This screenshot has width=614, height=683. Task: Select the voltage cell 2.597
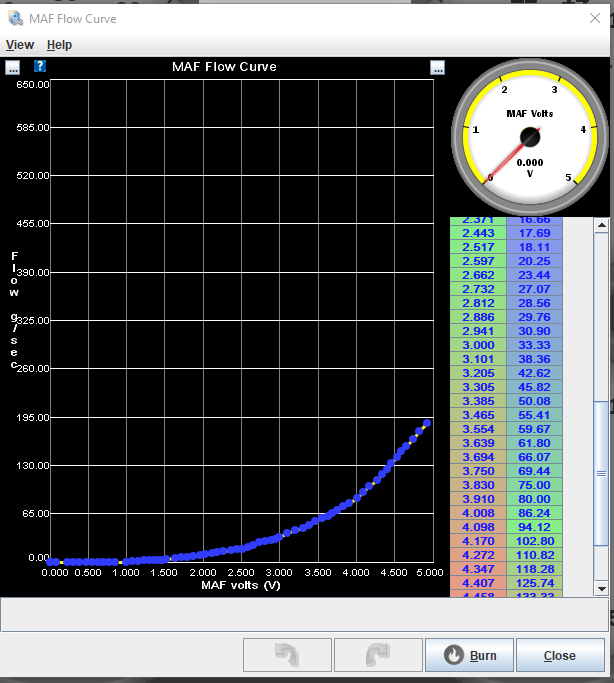click(x=478, y=261)
